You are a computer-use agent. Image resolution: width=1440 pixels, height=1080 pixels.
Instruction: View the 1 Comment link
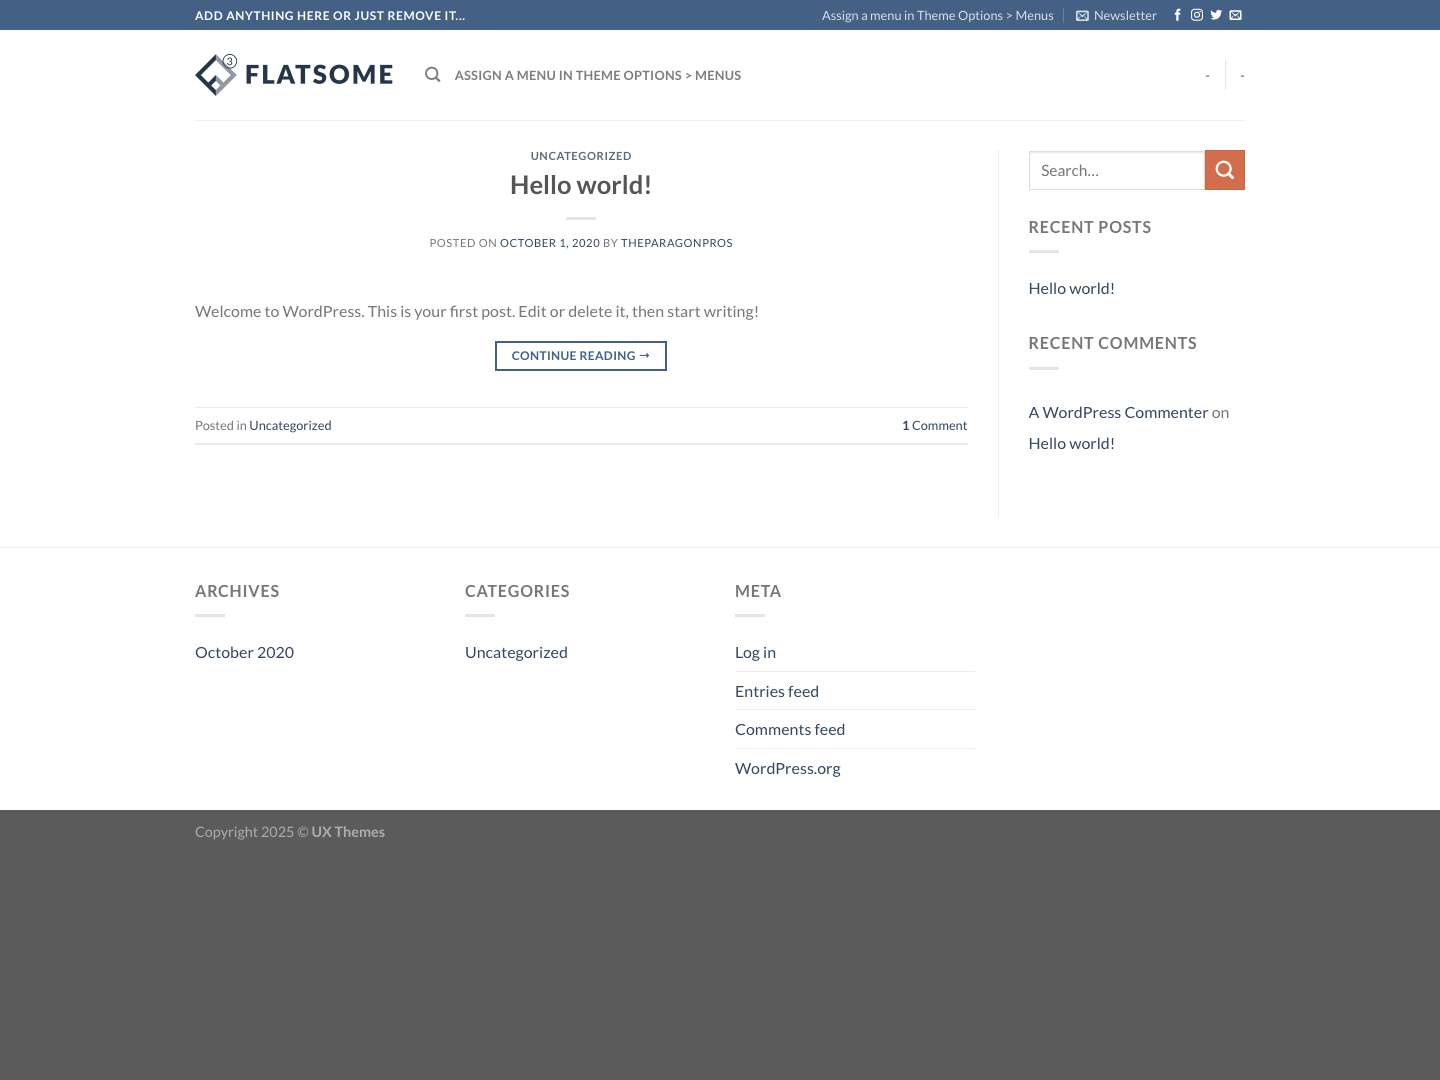[934, 425]
